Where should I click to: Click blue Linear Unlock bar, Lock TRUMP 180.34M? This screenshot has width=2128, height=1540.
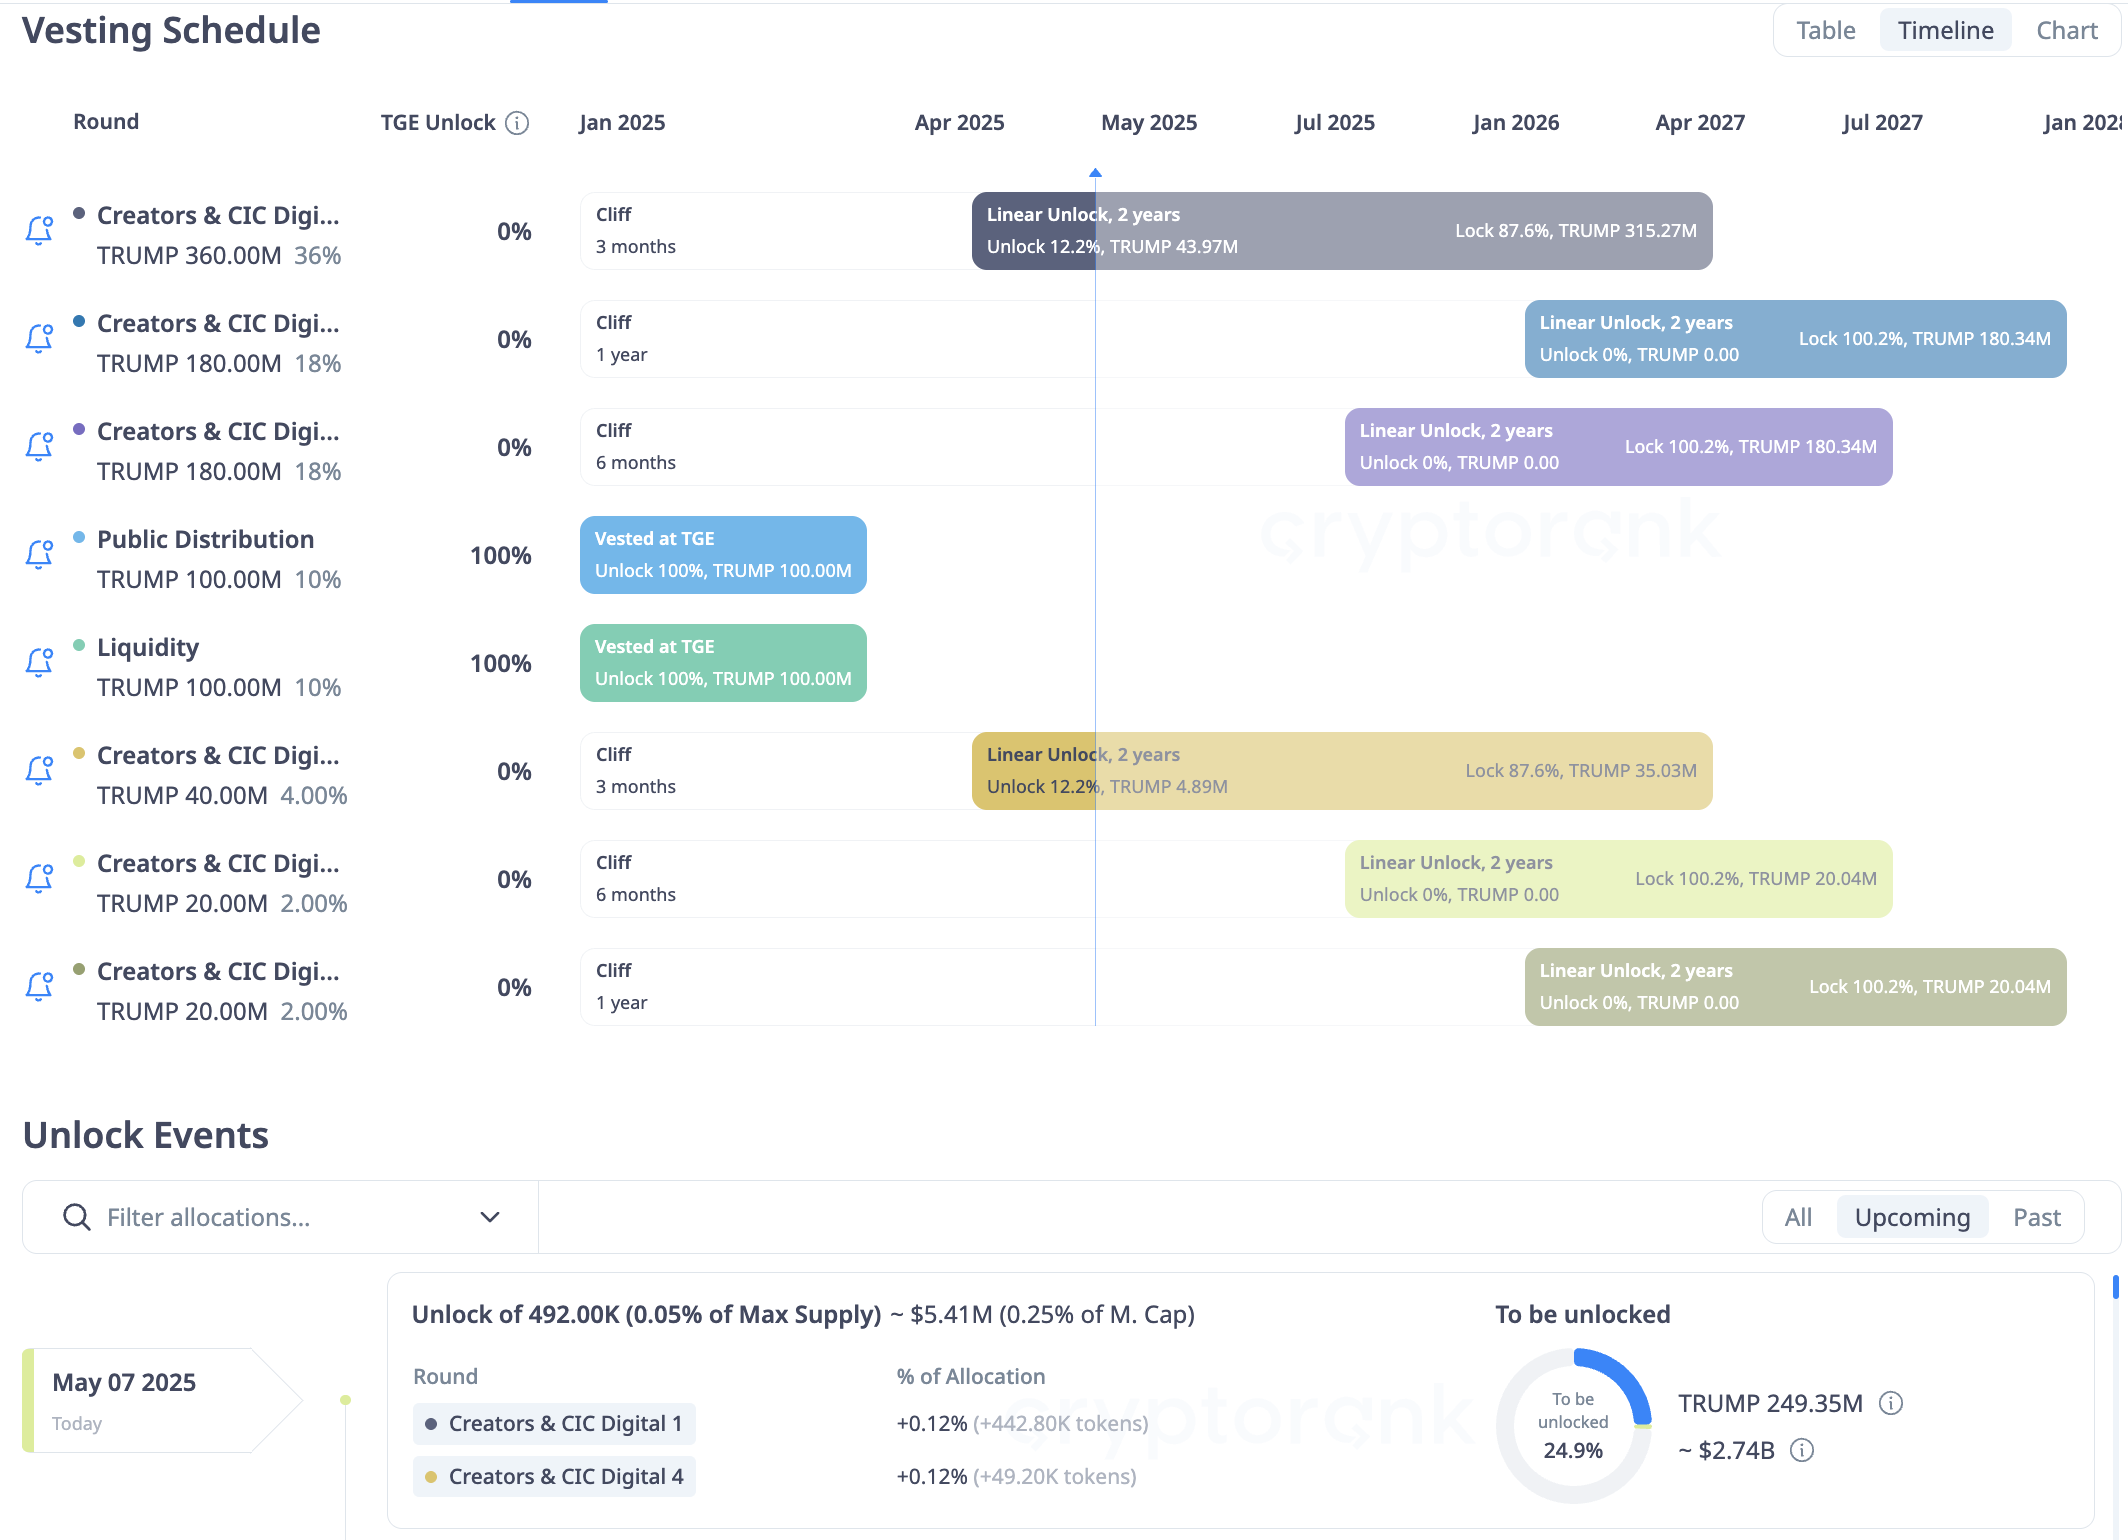coord(1795,339)
